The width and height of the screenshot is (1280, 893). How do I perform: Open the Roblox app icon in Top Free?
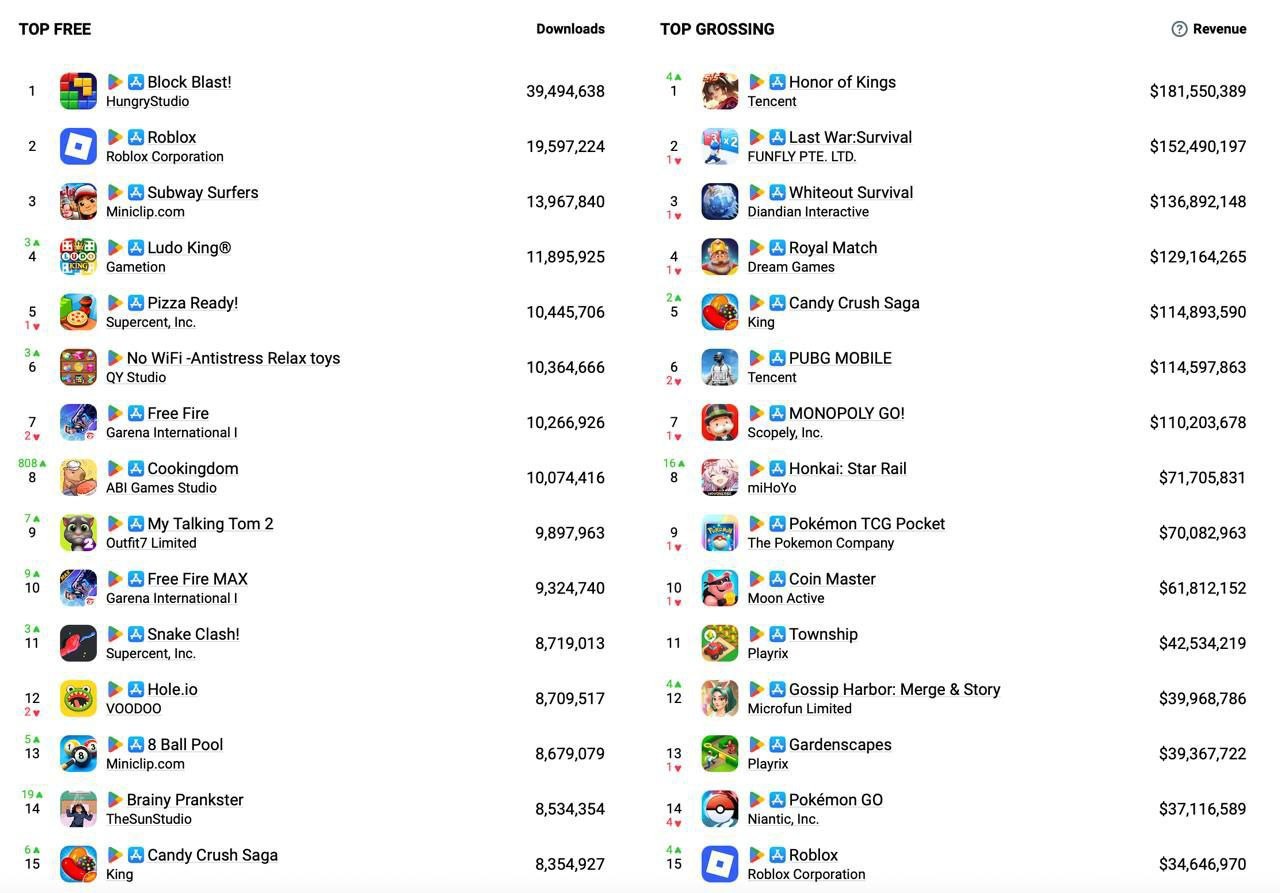(x=78, y=146)
